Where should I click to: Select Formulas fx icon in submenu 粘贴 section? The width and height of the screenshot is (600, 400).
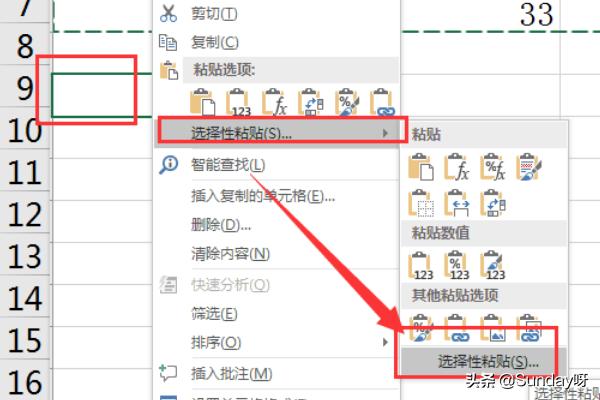457,167
